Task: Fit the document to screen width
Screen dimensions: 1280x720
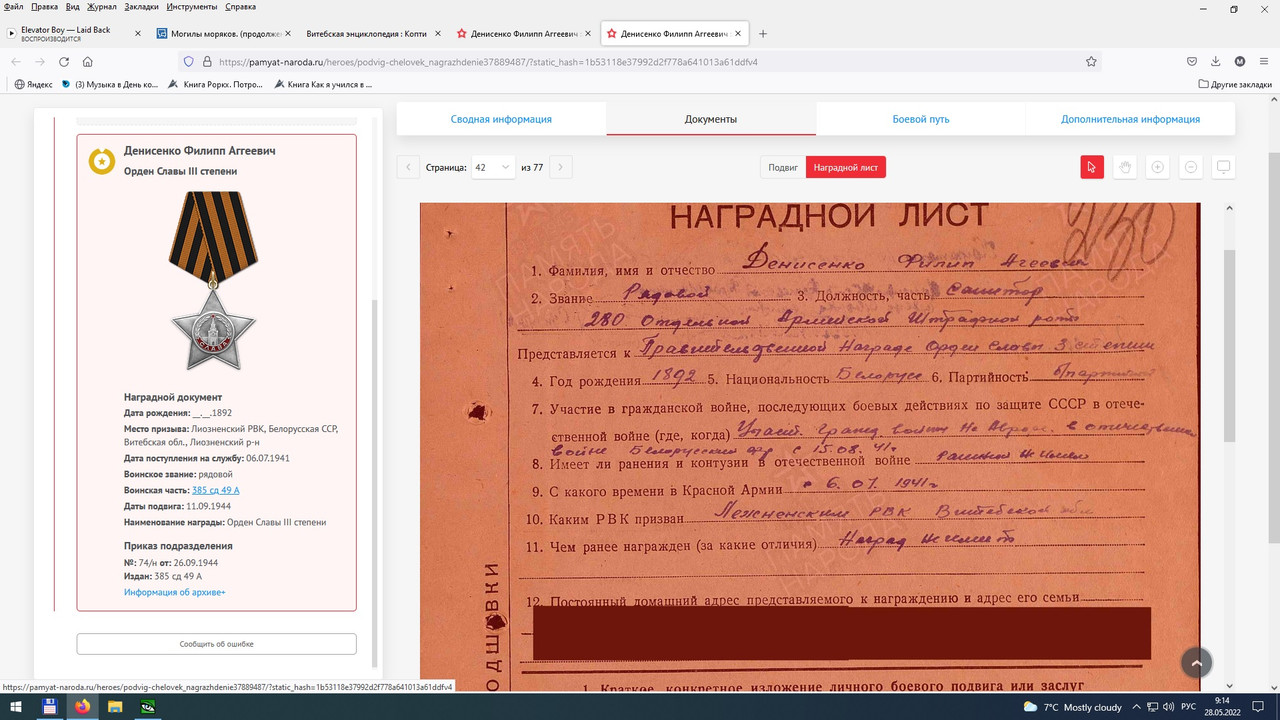Action: [1223, 167]
